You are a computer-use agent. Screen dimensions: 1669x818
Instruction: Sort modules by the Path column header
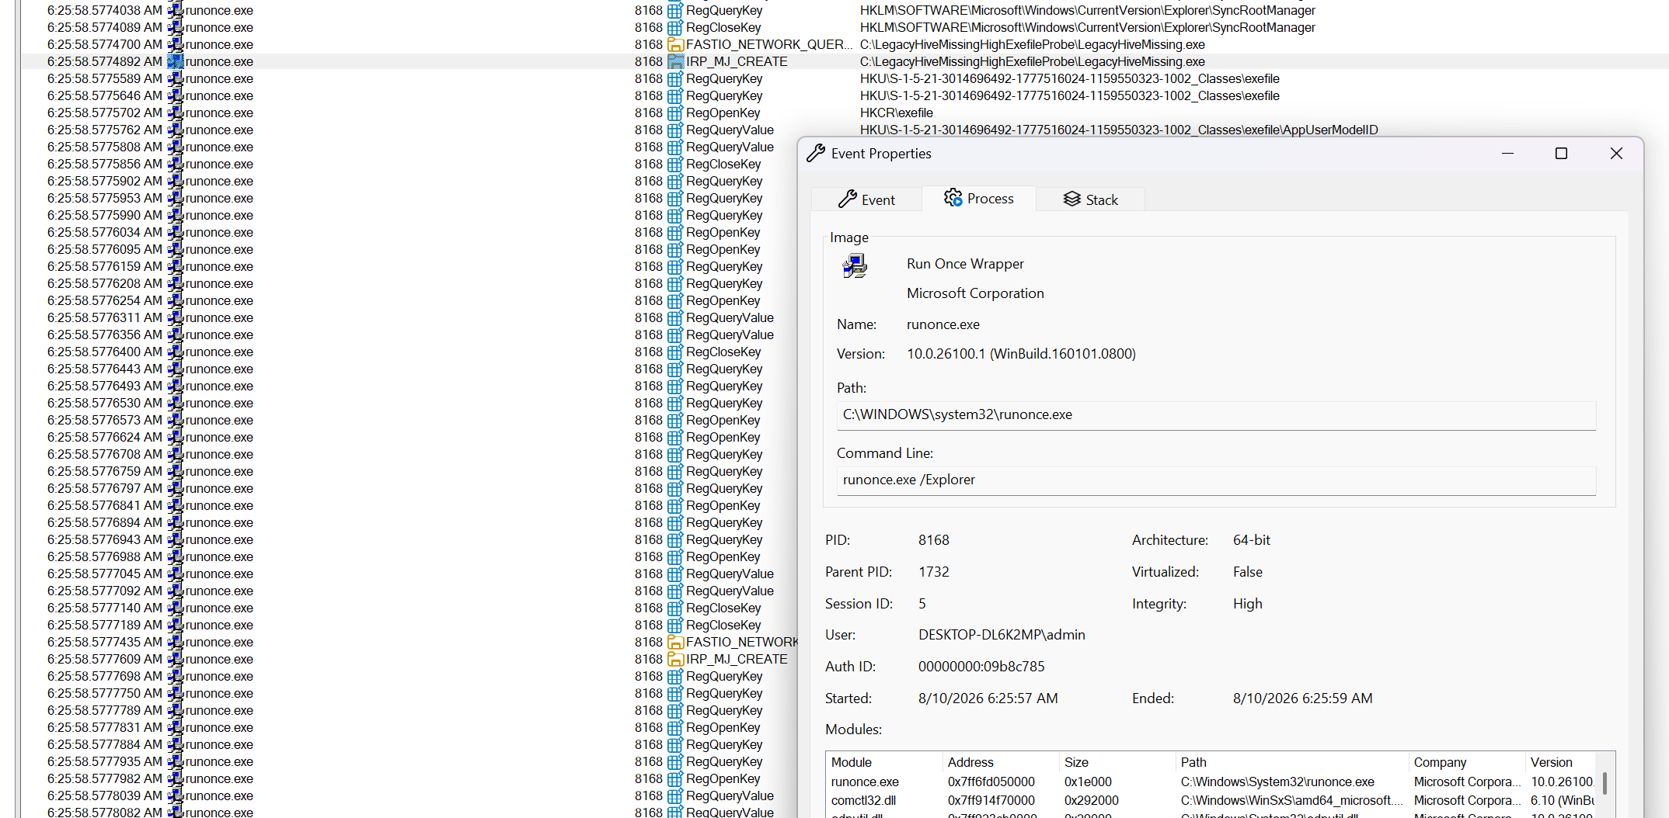1292,762
